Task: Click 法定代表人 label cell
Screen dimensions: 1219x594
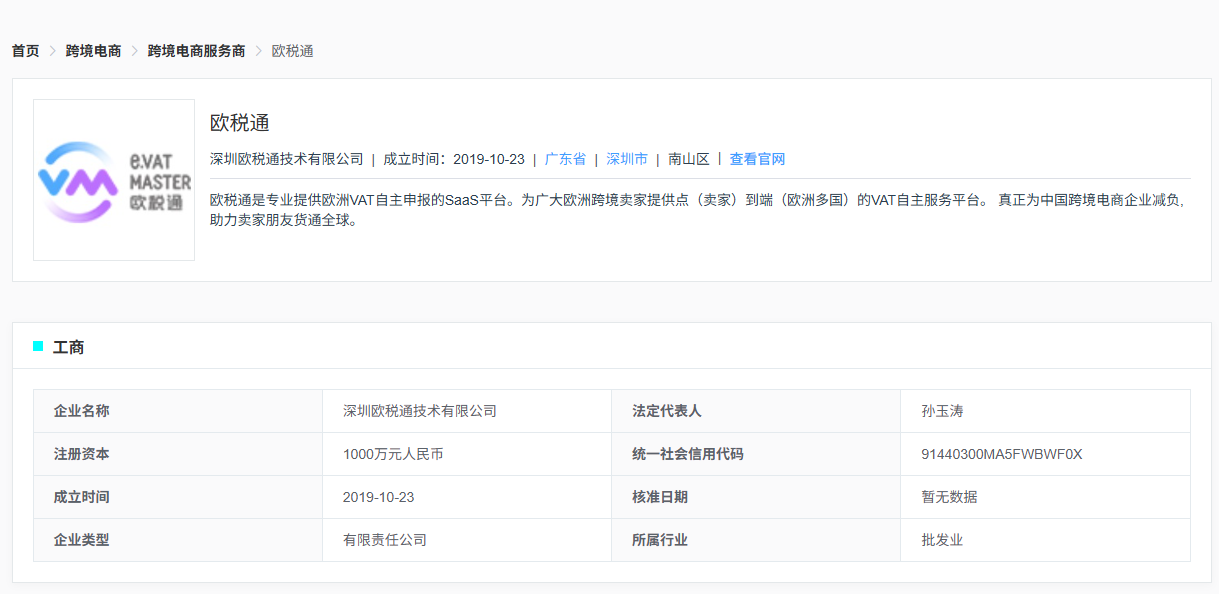Action: click(756, 411)
